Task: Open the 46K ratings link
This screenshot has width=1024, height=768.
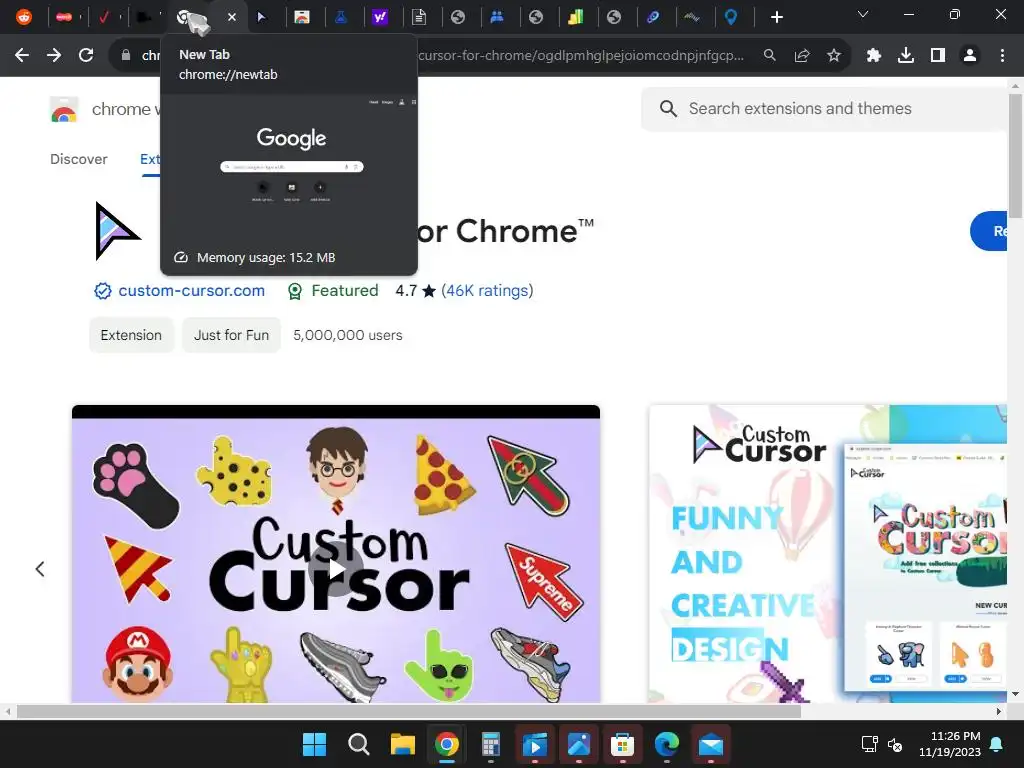Action: 487,291
